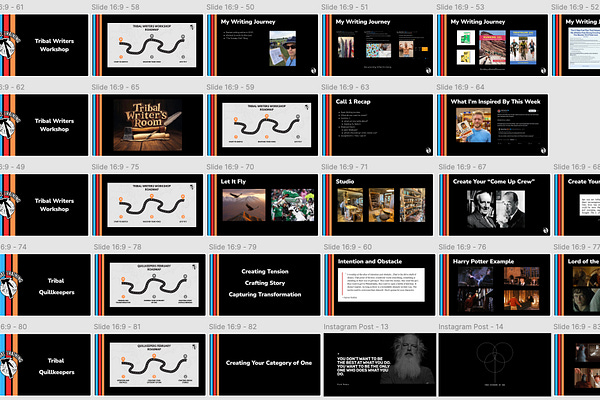Select the Tribal Quillkeepers title slide 74
The image size is (600, 400).
coord(45,285)
